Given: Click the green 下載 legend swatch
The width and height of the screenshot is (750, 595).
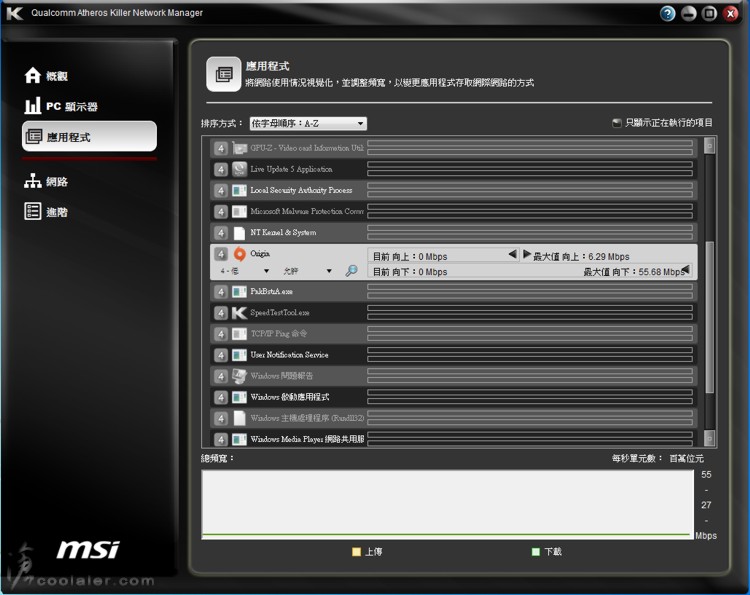Looking at the screenshot, I should pos(536,552).
